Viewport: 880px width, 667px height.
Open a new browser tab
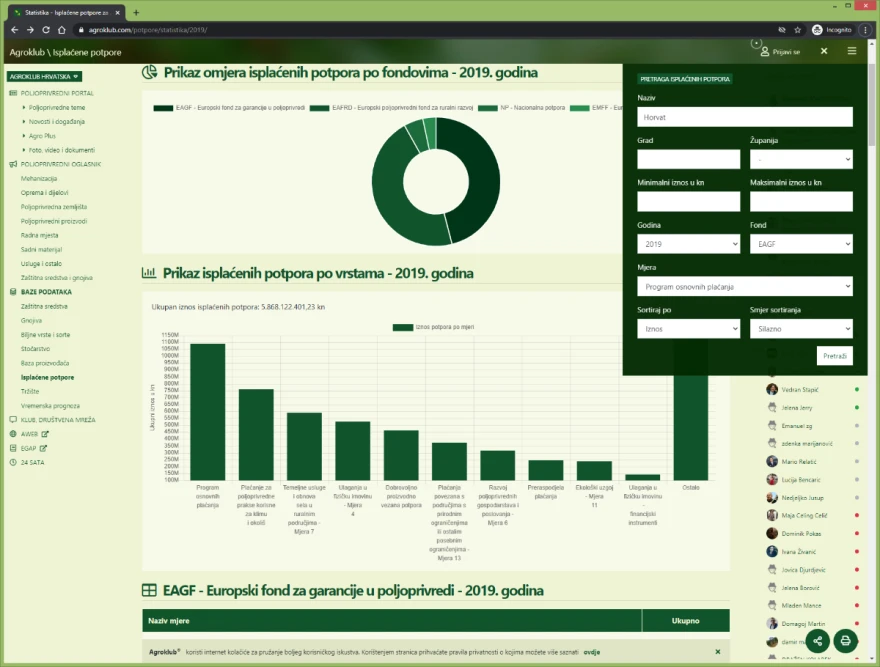coord(136,12)
